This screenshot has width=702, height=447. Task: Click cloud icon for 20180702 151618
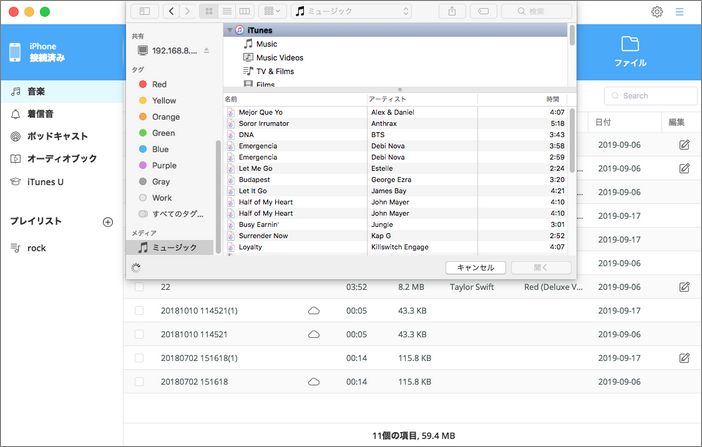[x=314, y=382]
